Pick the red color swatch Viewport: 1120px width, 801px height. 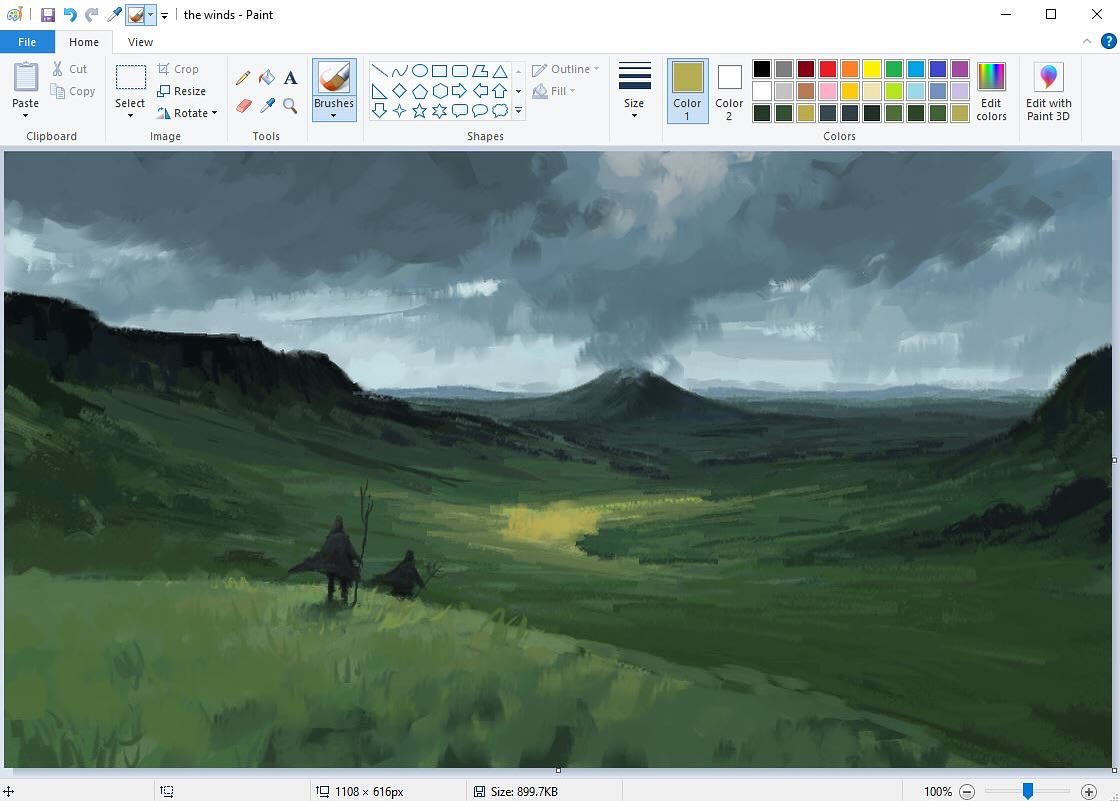pyautogui.click(x=828, y=69)
